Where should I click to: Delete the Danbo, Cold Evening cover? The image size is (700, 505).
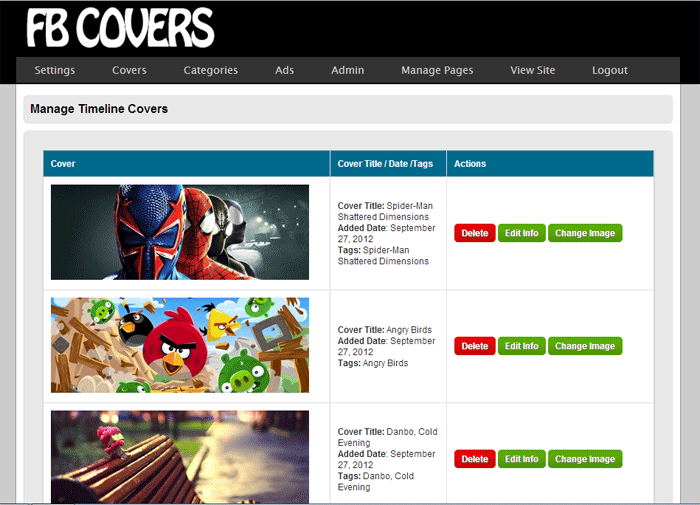[x=475, y=459]
